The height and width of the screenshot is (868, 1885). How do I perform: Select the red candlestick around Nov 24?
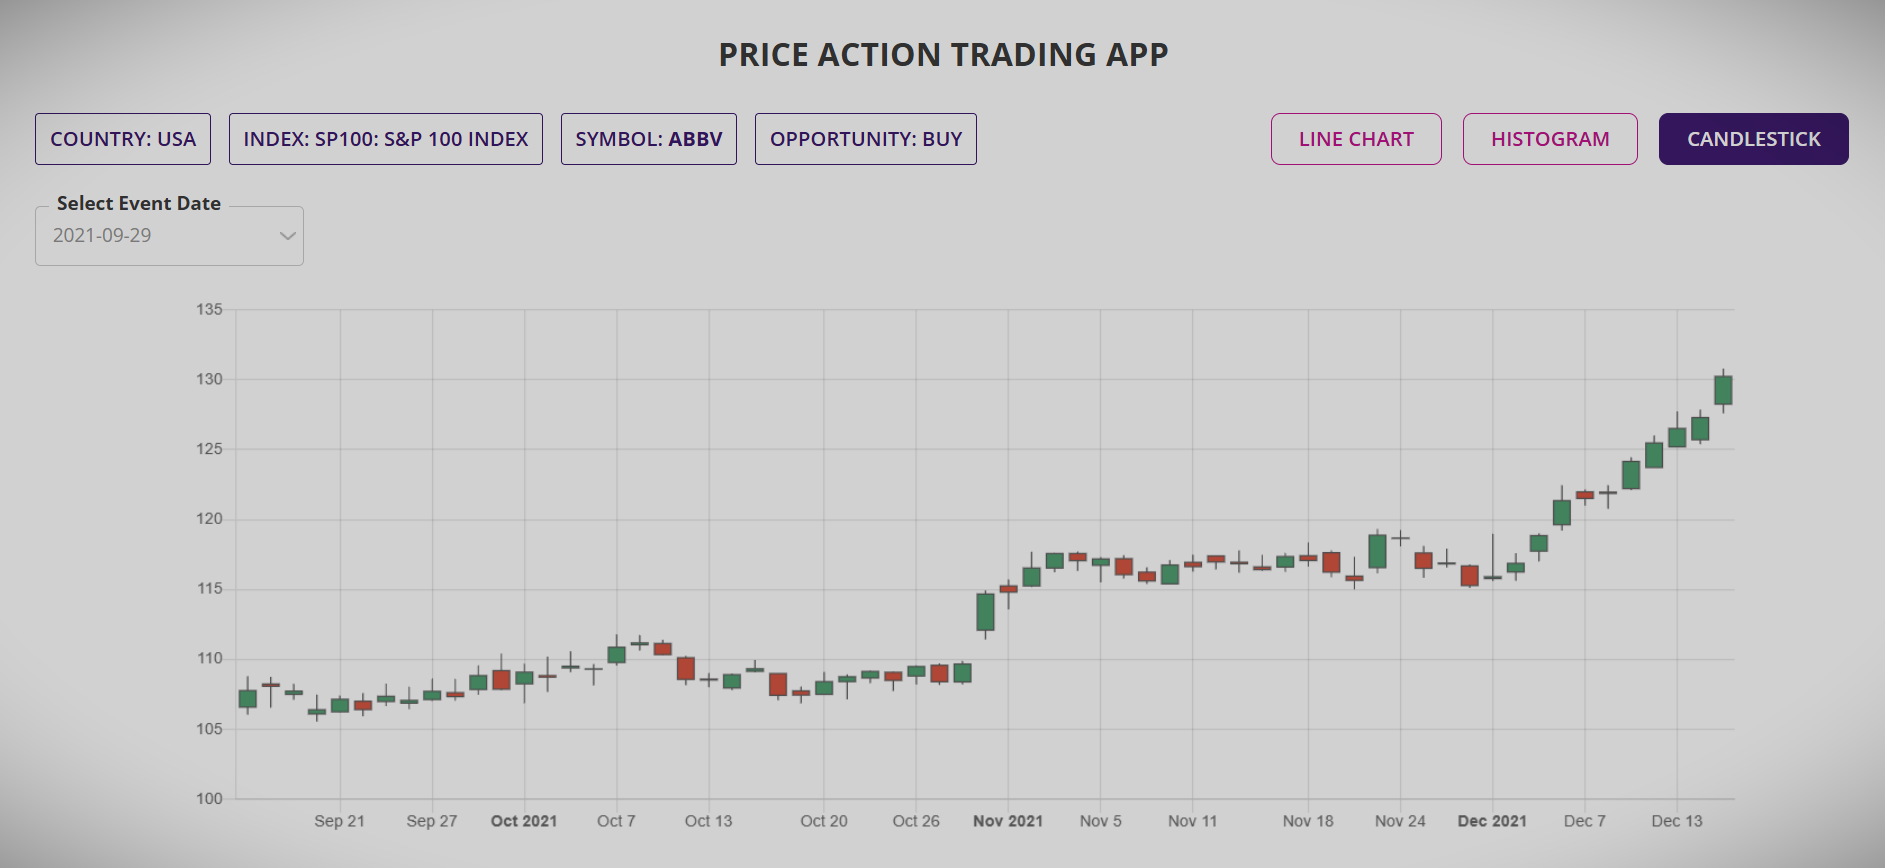pos(1422,562)
